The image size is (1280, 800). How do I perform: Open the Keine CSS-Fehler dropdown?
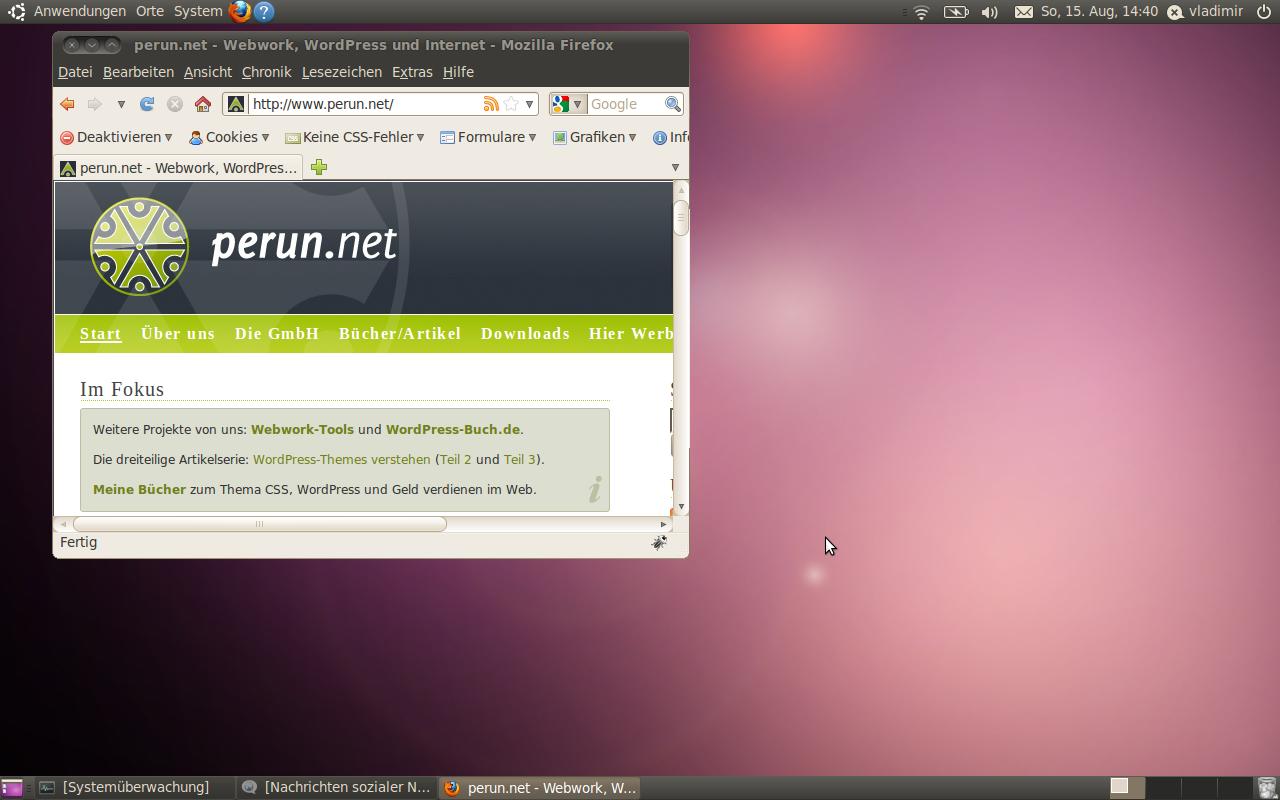[x=355, y=137]
